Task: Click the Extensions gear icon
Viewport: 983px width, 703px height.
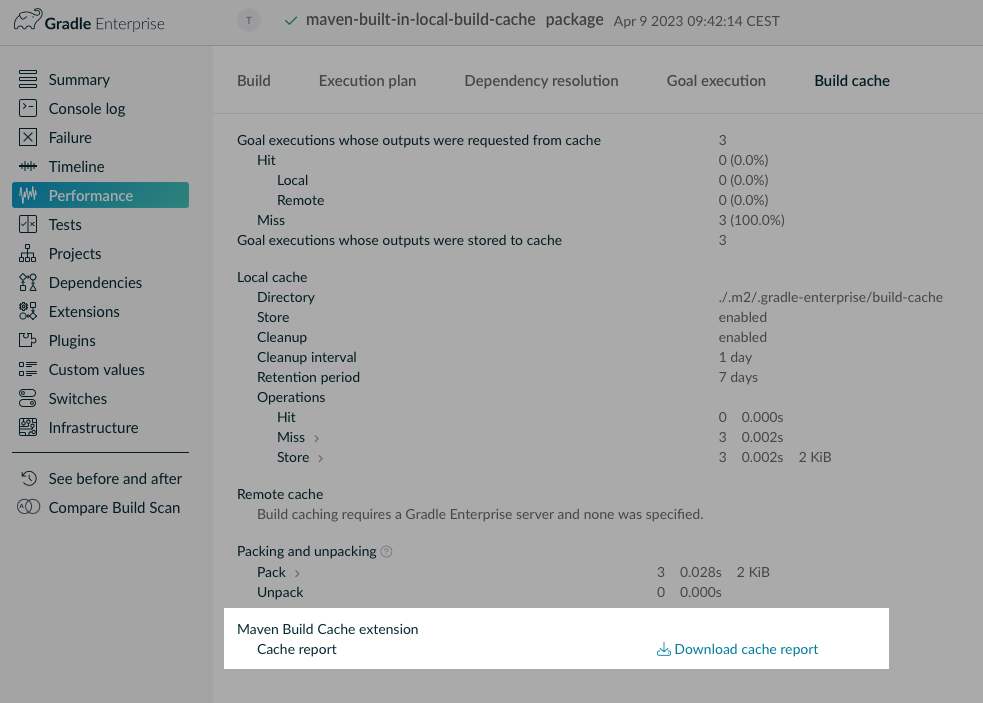Action: tap(28, 311)
